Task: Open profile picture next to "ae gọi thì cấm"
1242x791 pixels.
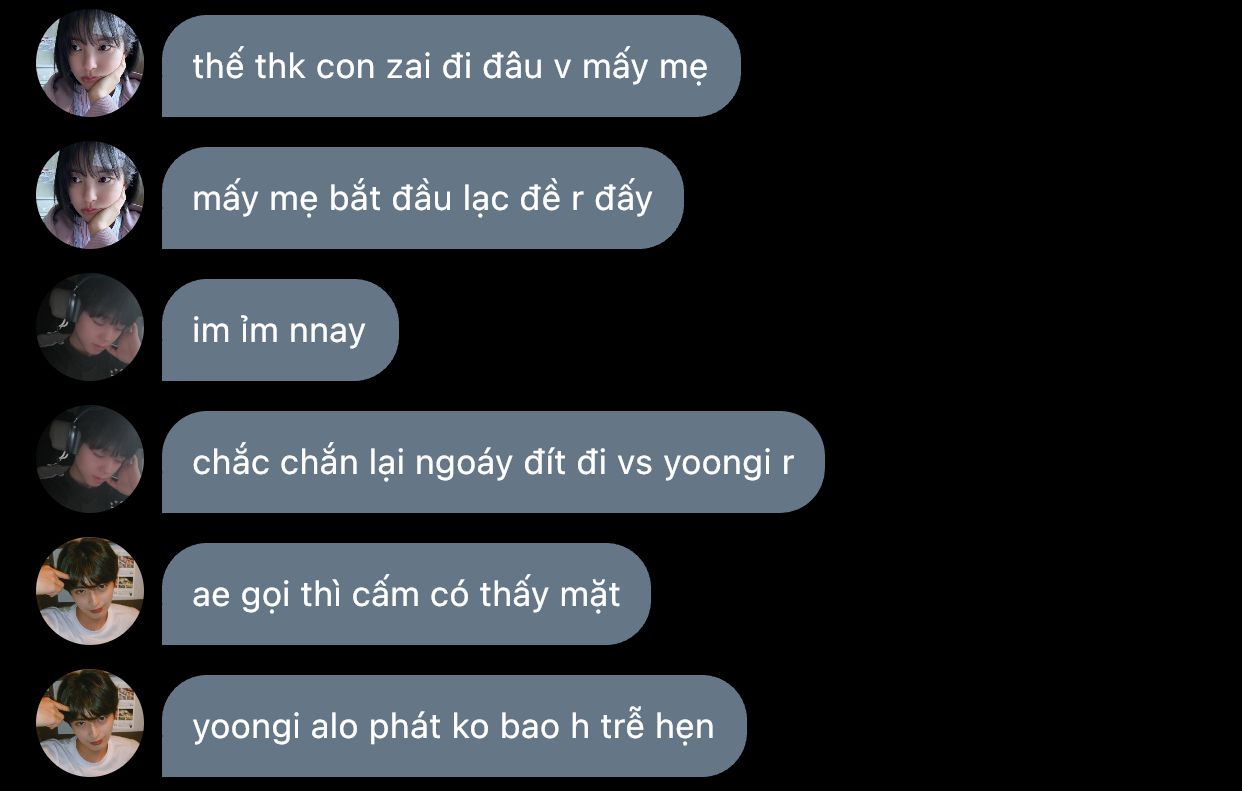Action: 90,591
